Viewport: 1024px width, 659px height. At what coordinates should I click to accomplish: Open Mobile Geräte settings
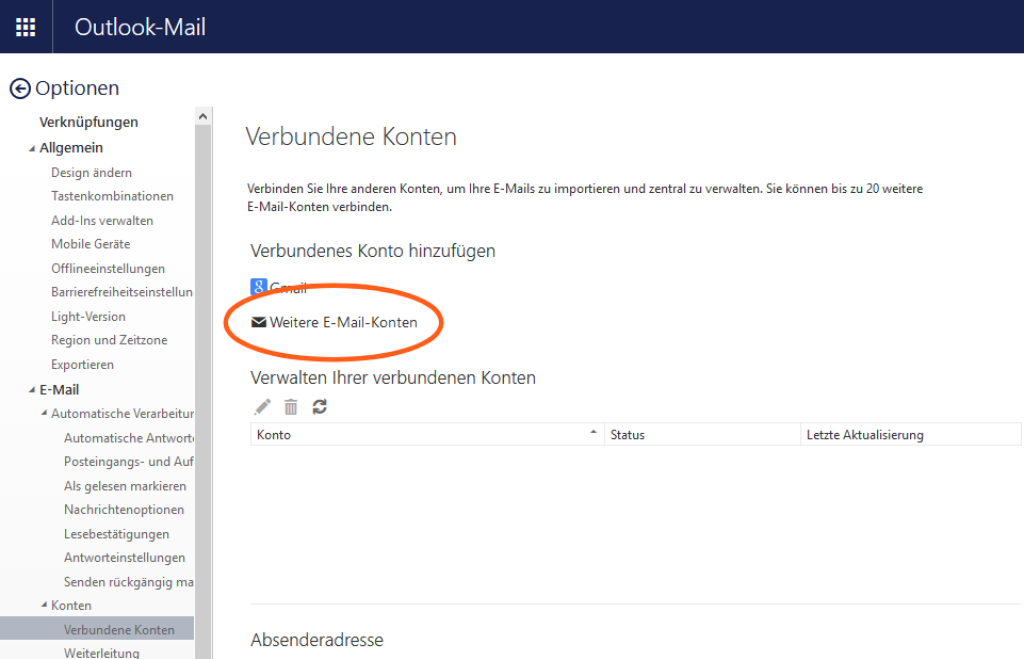(91, 244)
